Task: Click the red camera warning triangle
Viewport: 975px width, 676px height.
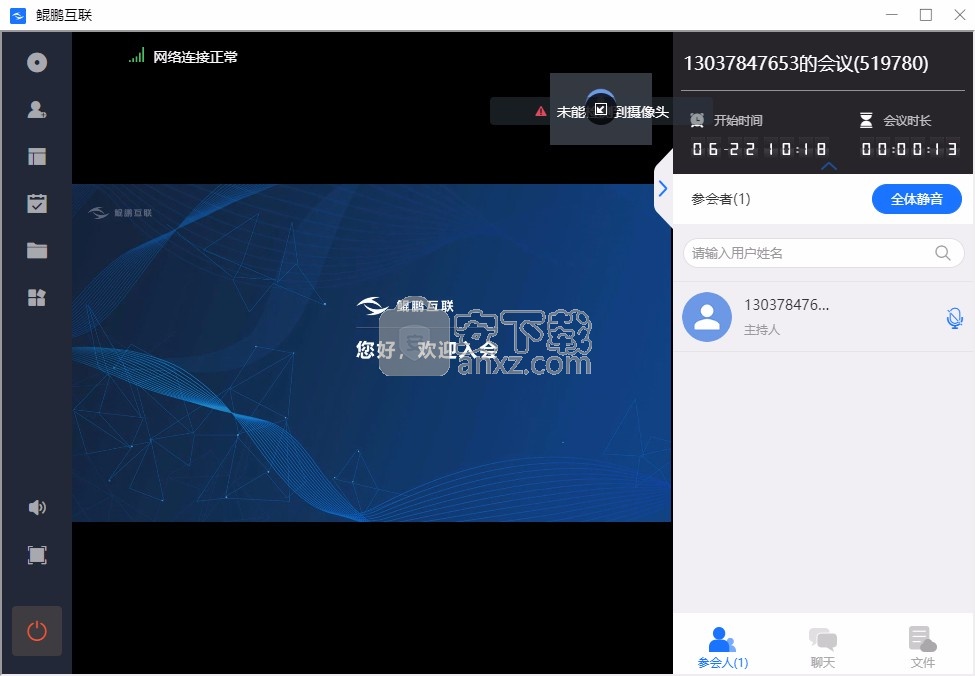Action: [x=541, y=111]
